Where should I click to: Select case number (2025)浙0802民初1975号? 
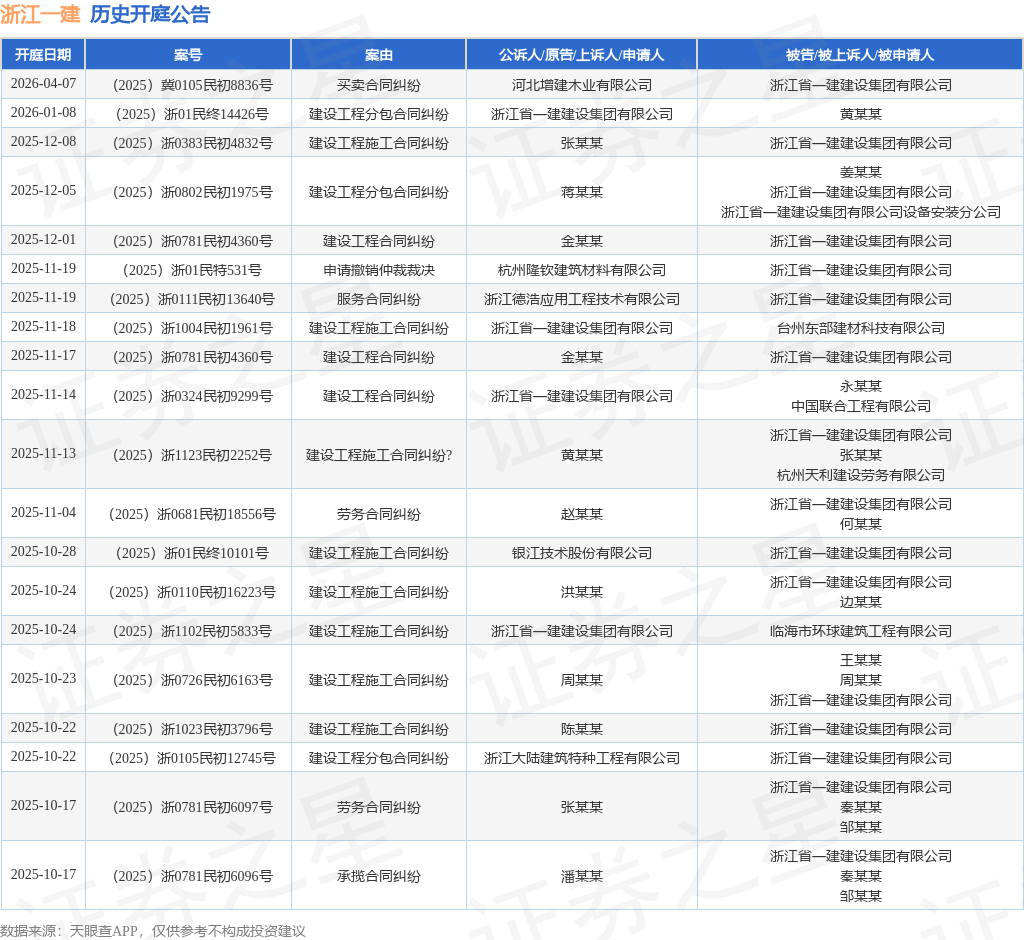[x=192, y=192]
